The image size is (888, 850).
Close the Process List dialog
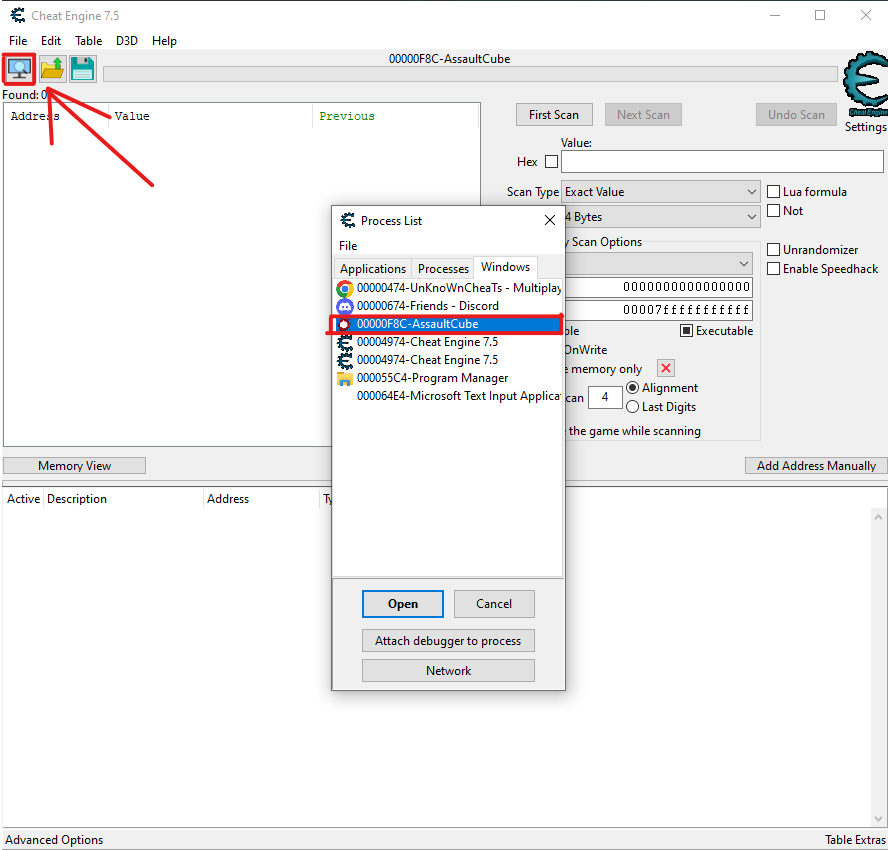pos(549,220)
